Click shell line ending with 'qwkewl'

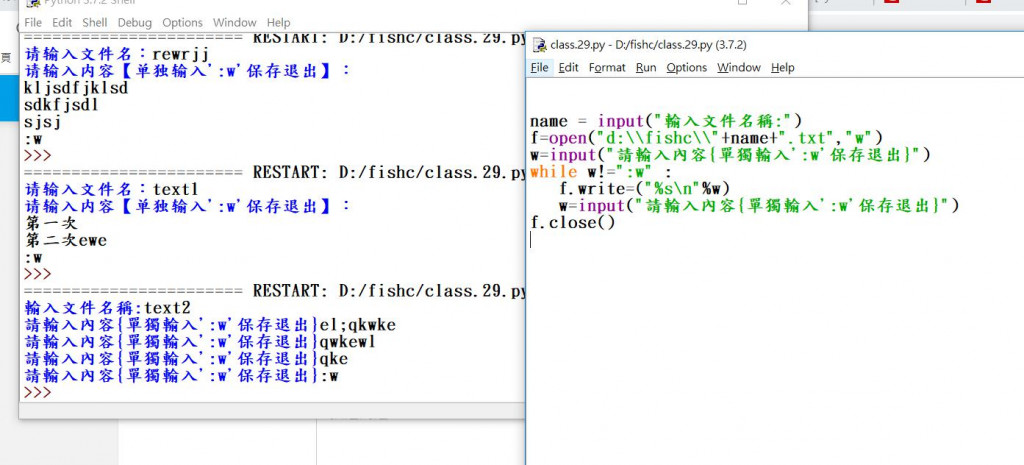click(x=200, y=342)
